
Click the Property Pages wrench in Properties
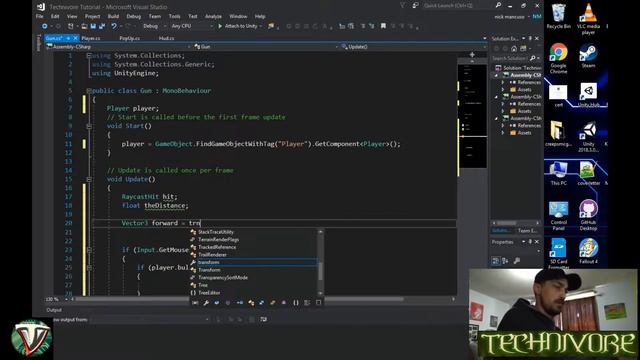click(x=517, y=261)
